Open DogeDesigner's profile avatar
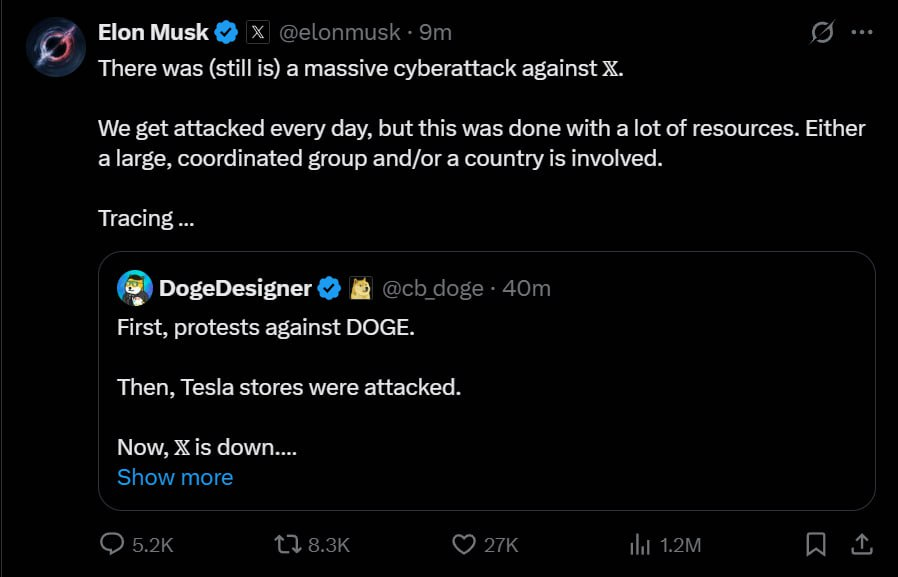This screenshot has height=577, width=898. [x=134, y=288]
